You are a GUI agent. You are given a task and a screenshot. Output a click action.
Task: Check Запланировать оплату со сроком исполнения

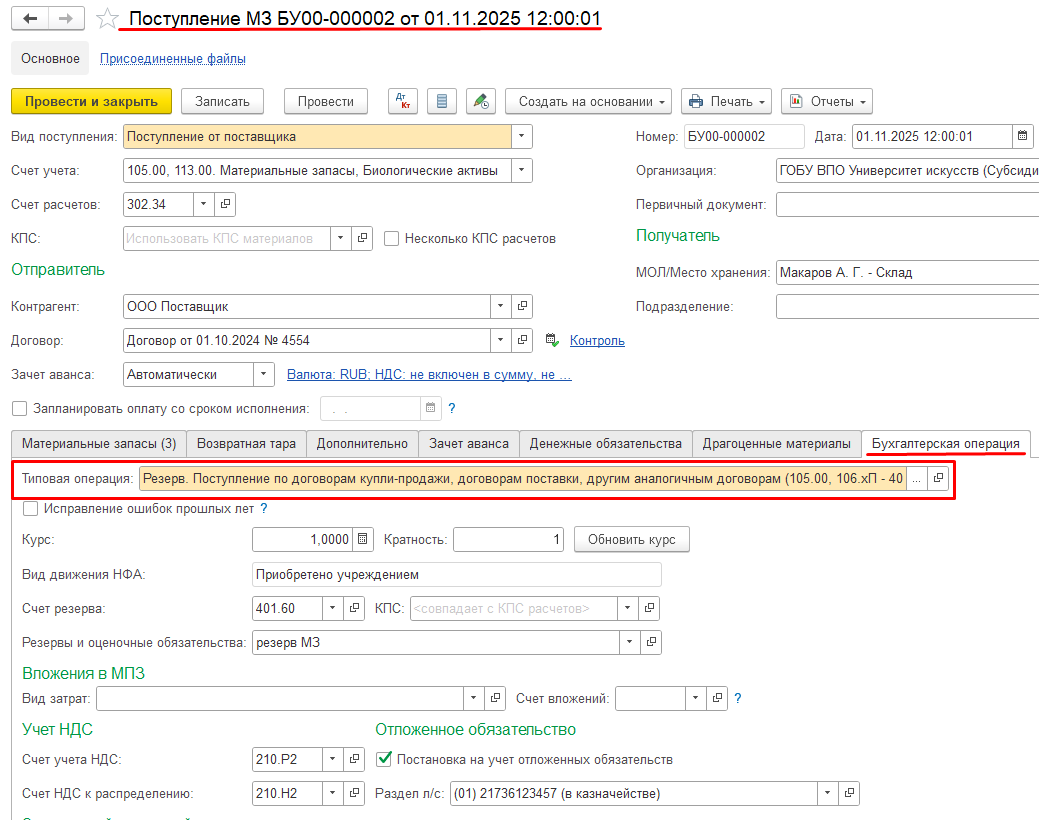pos(20,408)
